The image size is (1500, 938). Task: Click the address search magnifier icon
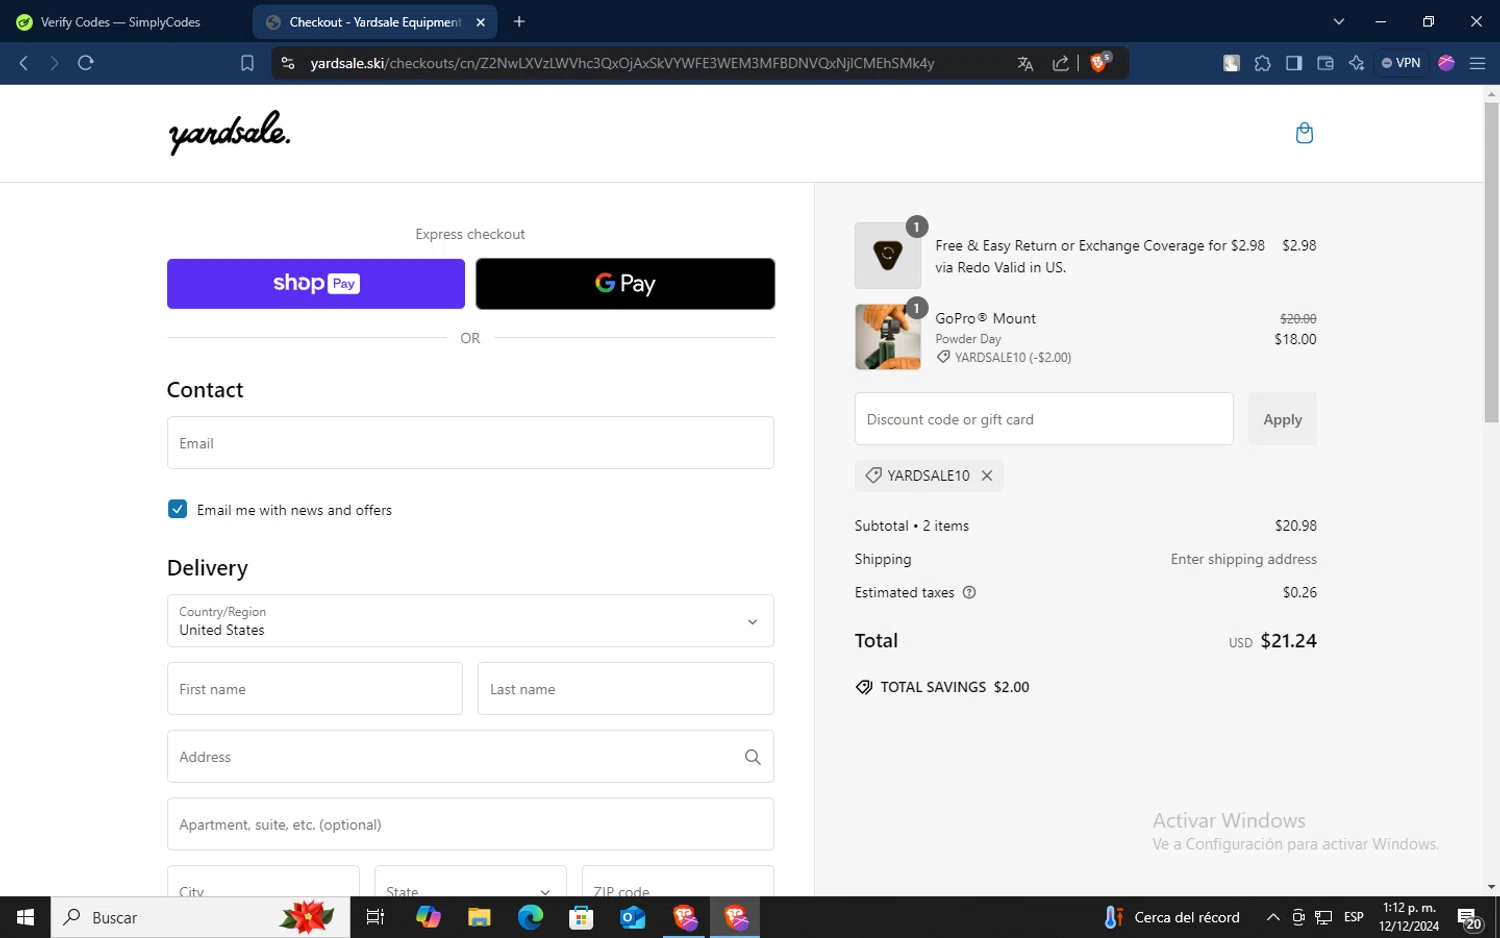753,758
